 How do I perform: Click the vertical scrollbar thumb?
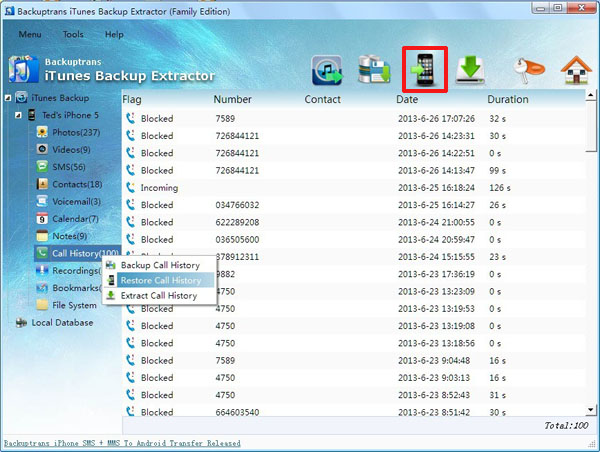coord(591,126)
